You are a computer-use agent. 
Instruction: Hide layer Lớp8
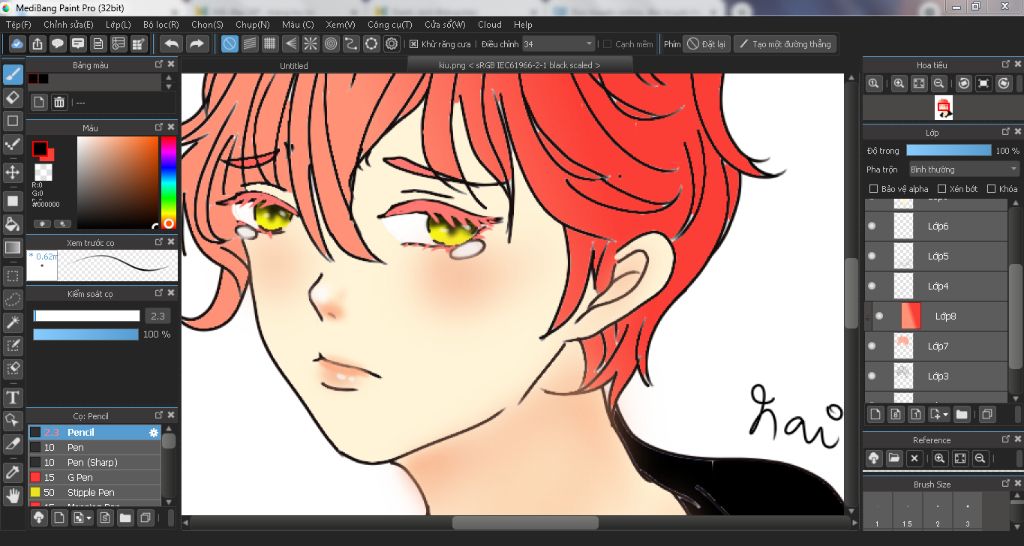pyautogui.click(x=879, y=316)
